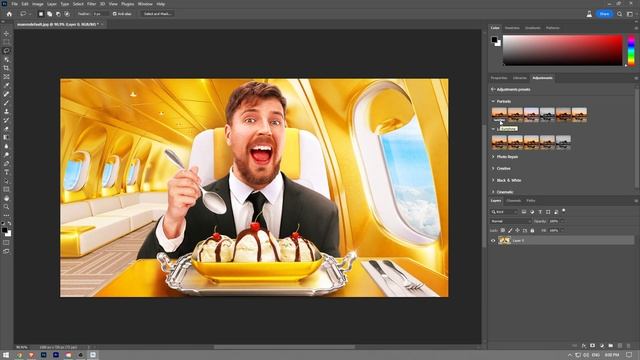Switch to the Swatches tab

coord(512,28)
